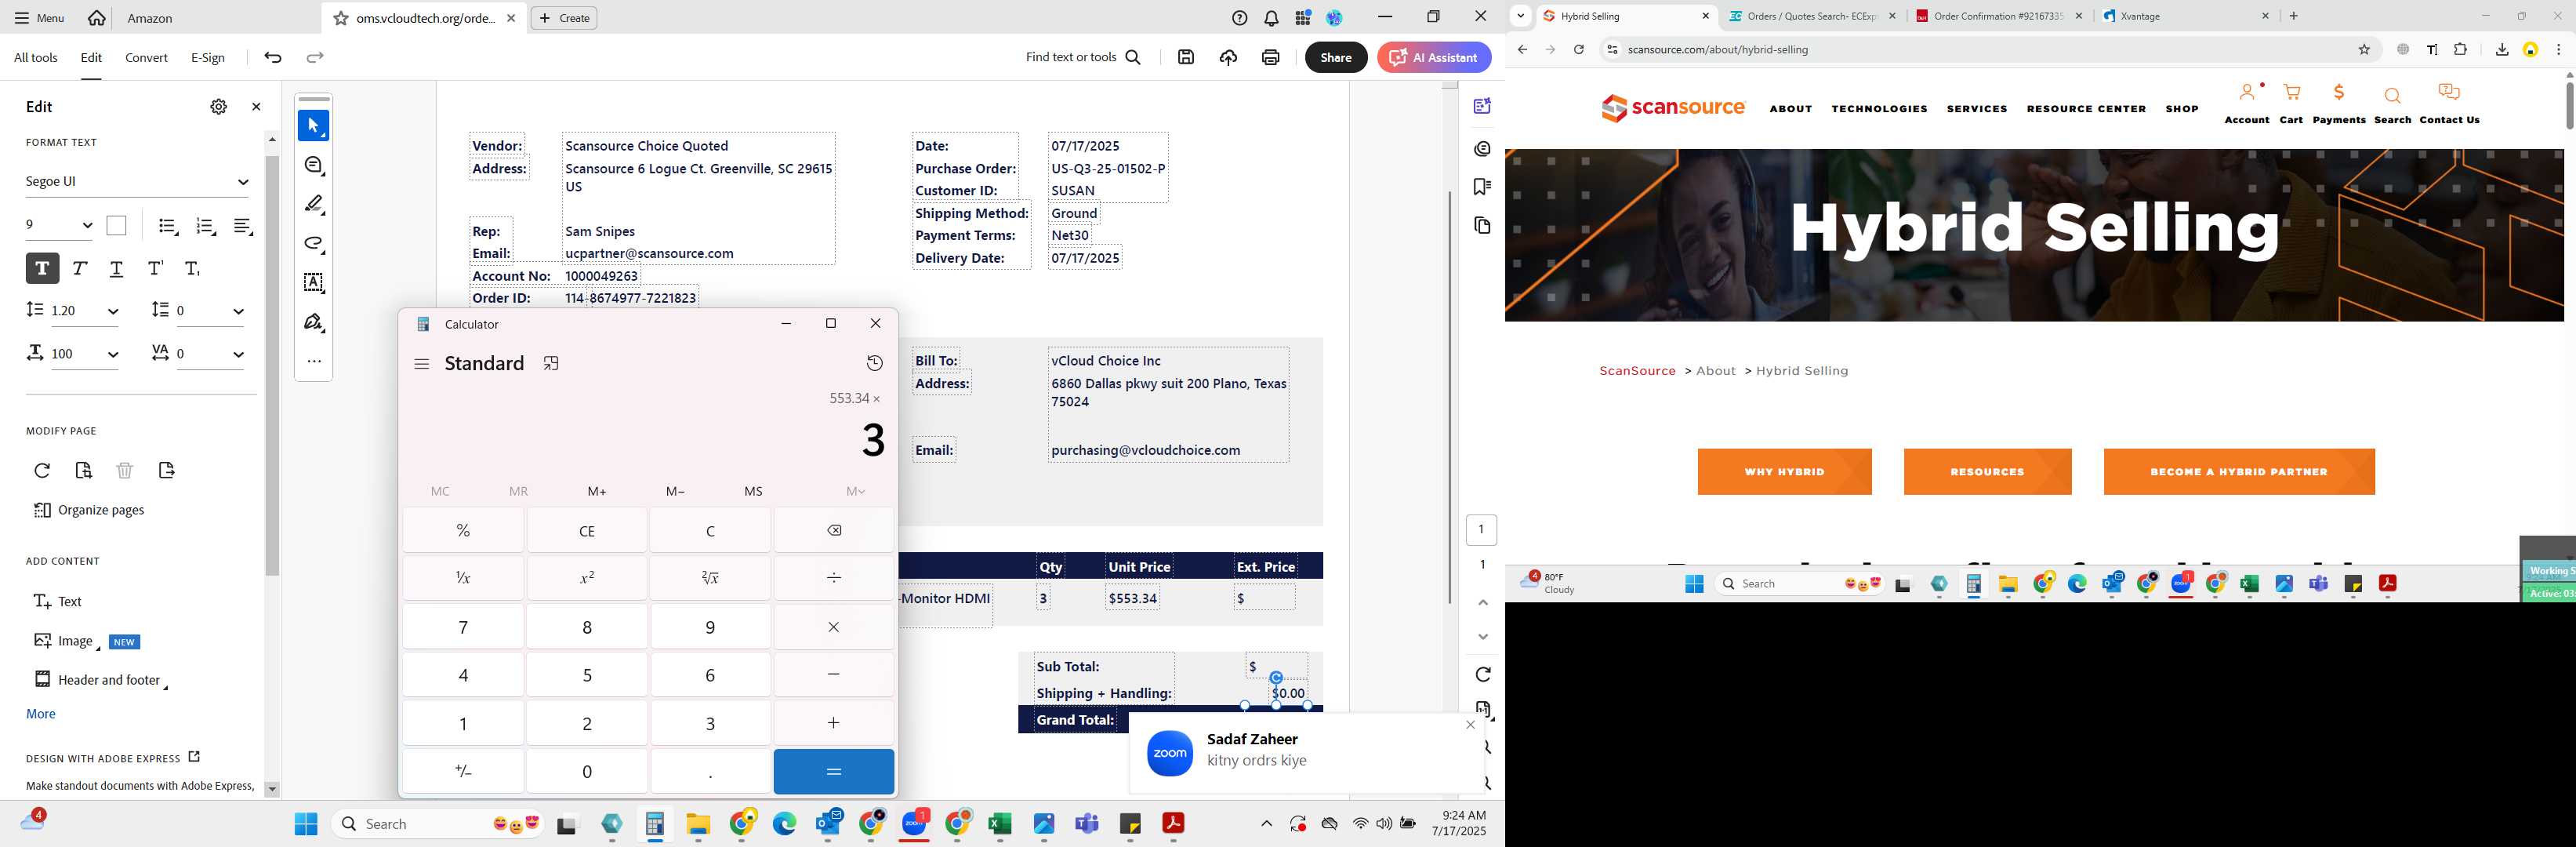The image size is (2576, 847).
Task: Open Header and footer options
Action: click(100, 680)
